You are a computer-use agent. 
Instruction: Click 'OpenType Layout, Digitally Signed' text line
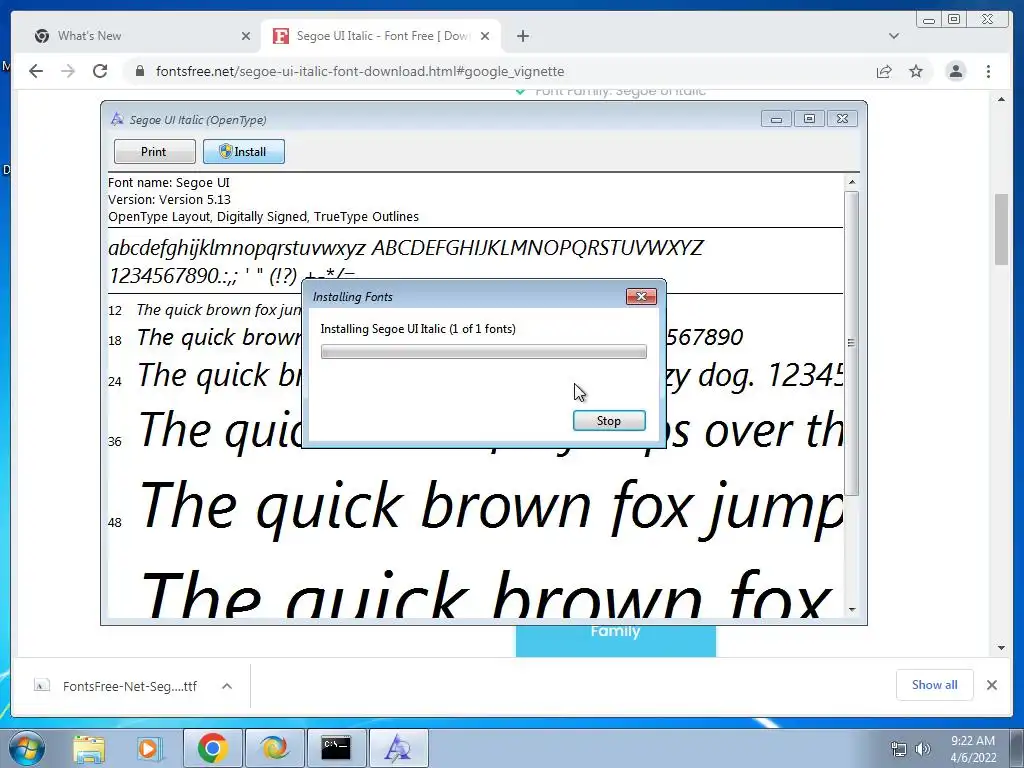[263, 217]
